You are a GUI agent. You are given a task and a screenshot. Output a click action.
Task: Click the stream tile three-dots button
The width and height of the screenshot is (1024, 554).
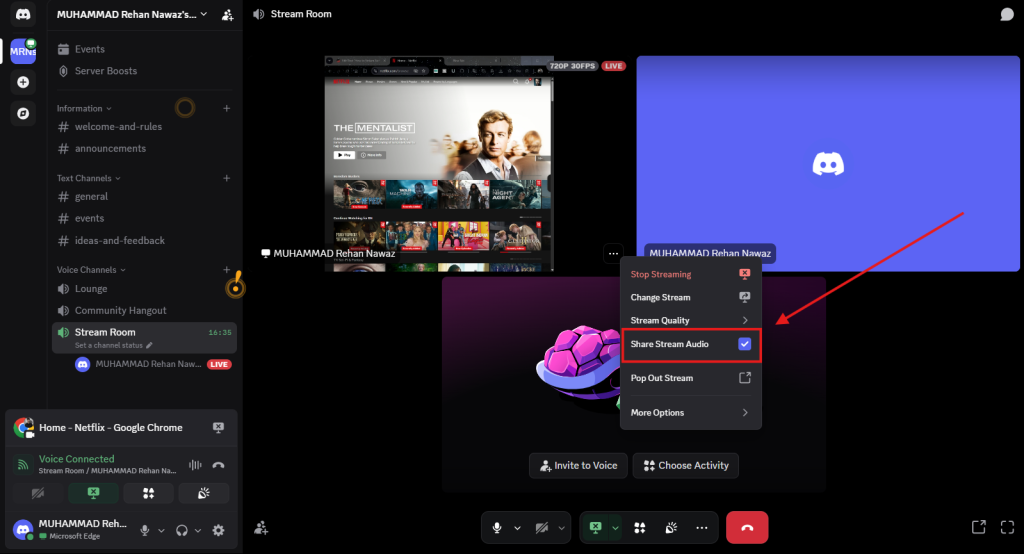tap(613, 253)
